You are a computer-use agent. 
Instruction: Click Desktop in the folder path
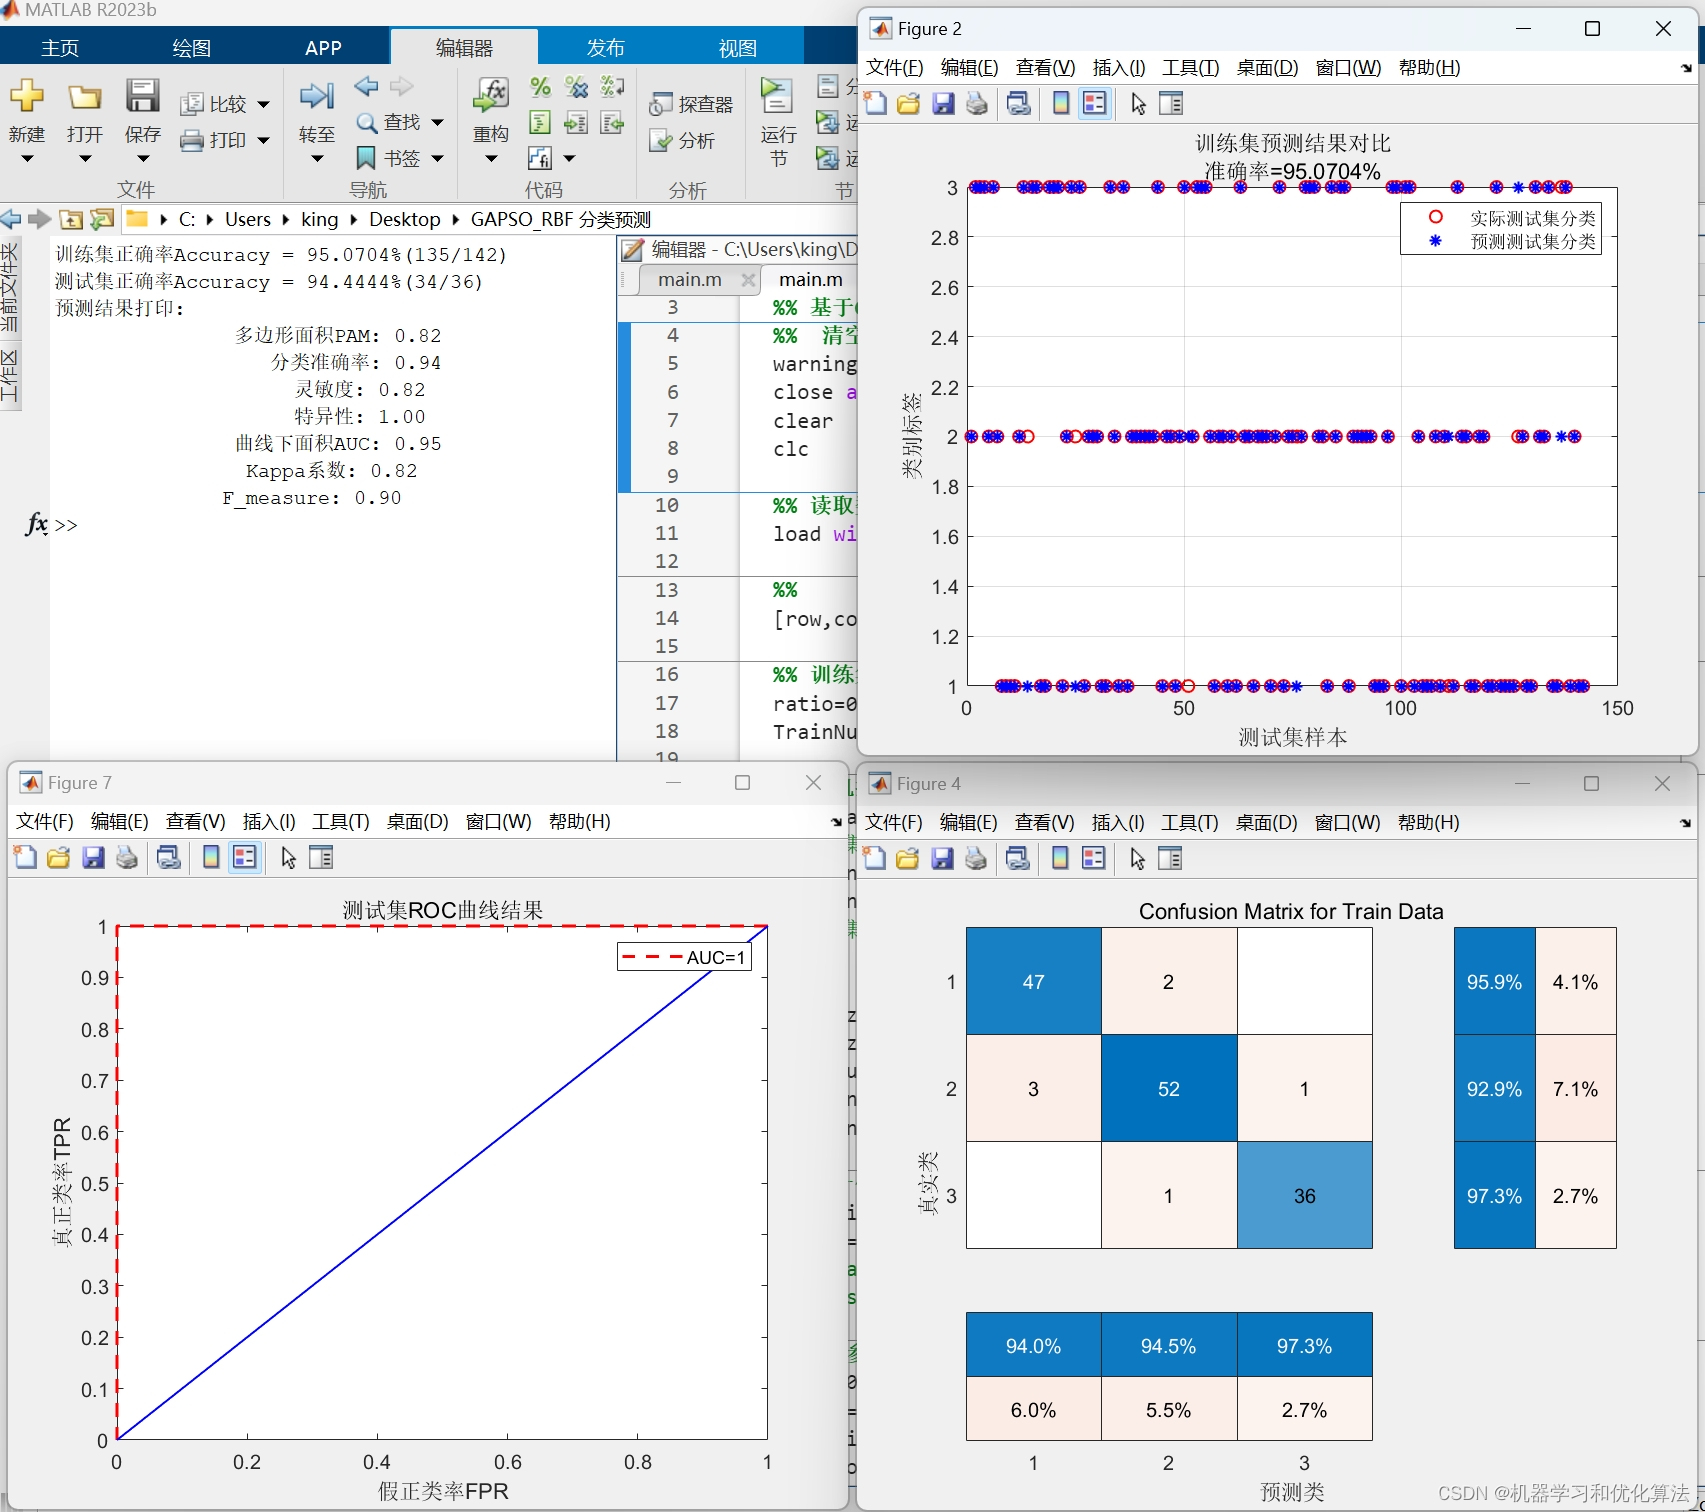click(x=404, y=219)
